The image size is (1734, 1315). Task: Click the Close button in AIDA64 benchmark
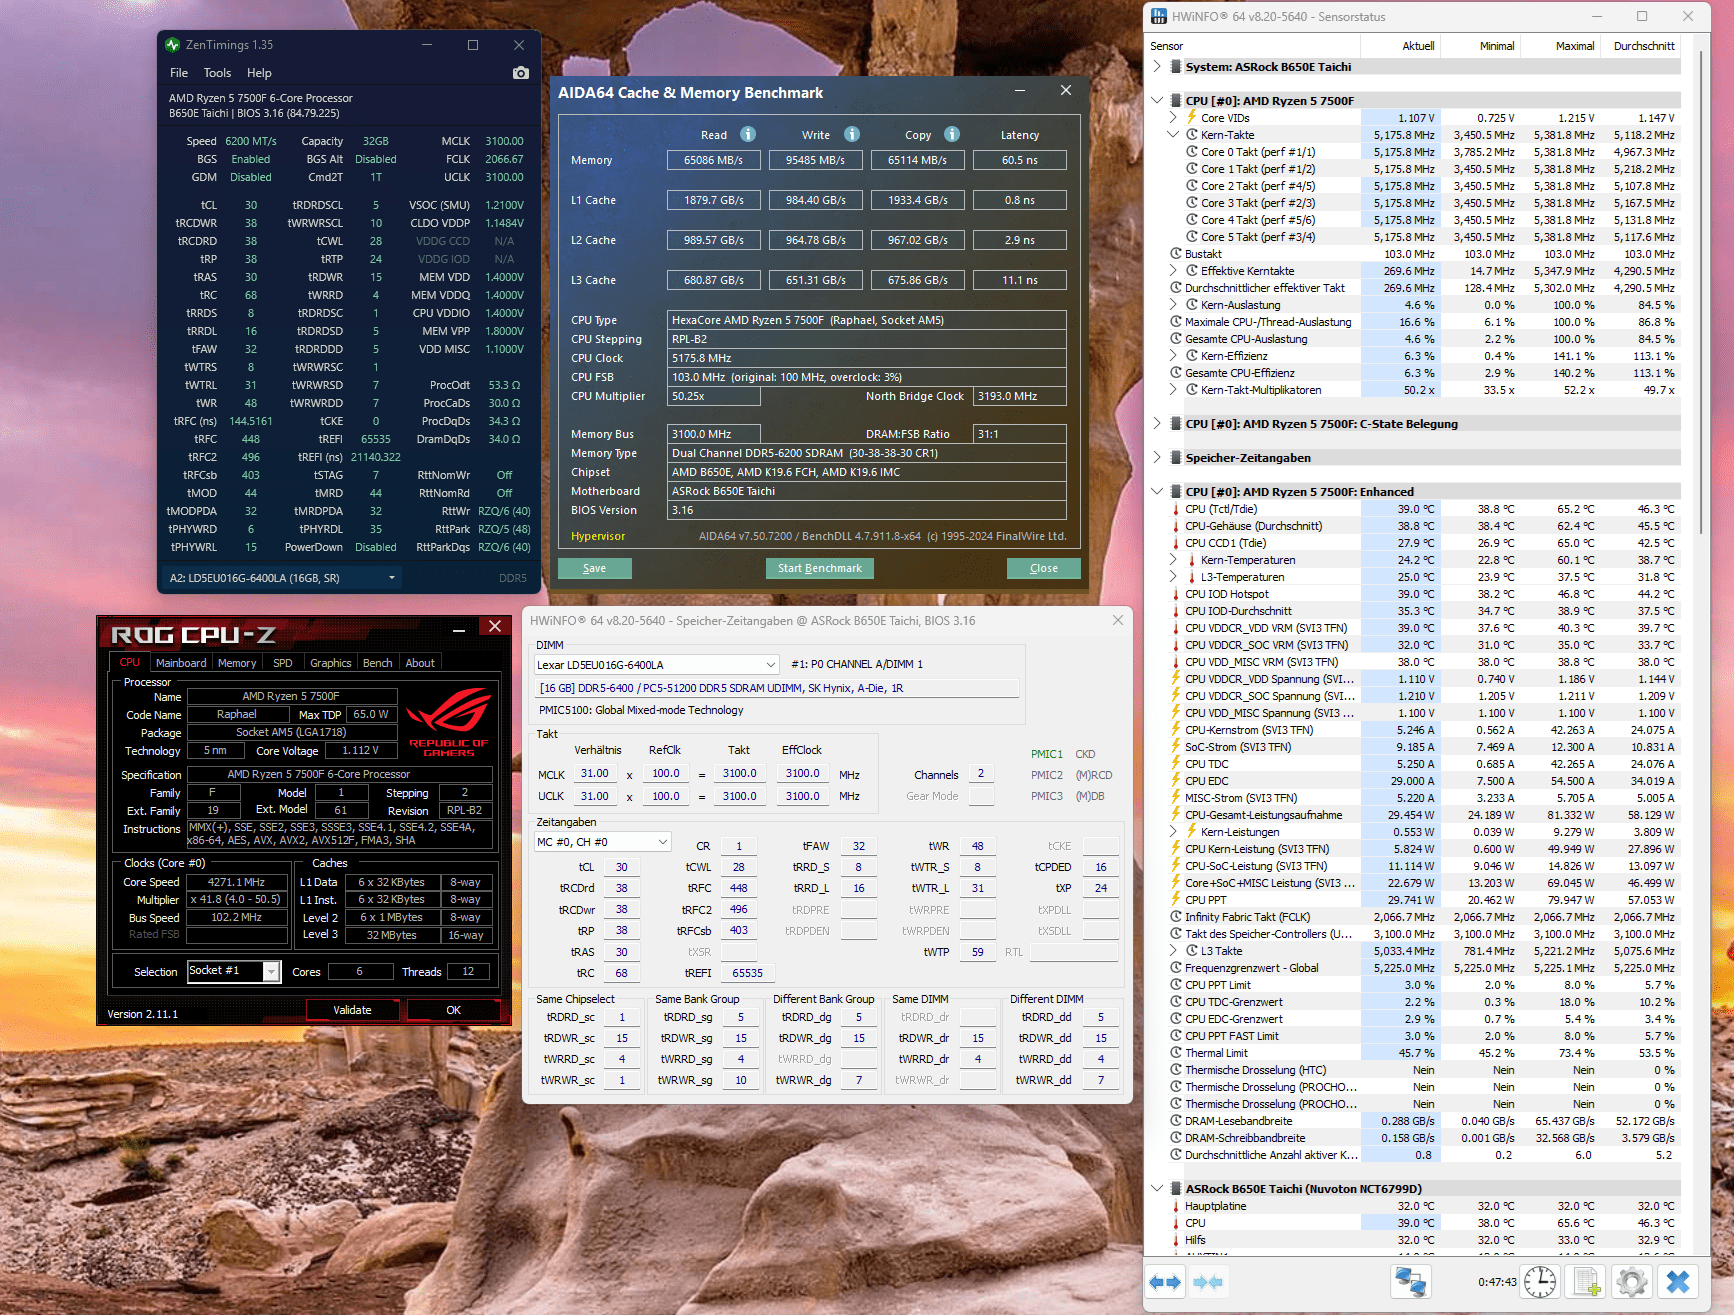tap(1044, 568)
